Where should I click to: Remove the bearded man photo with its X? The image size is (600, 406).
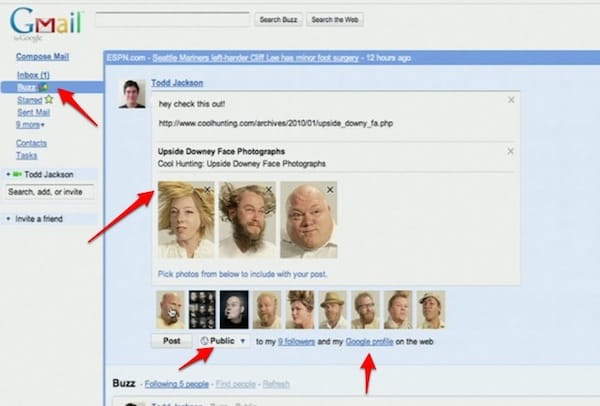point(268,189)
